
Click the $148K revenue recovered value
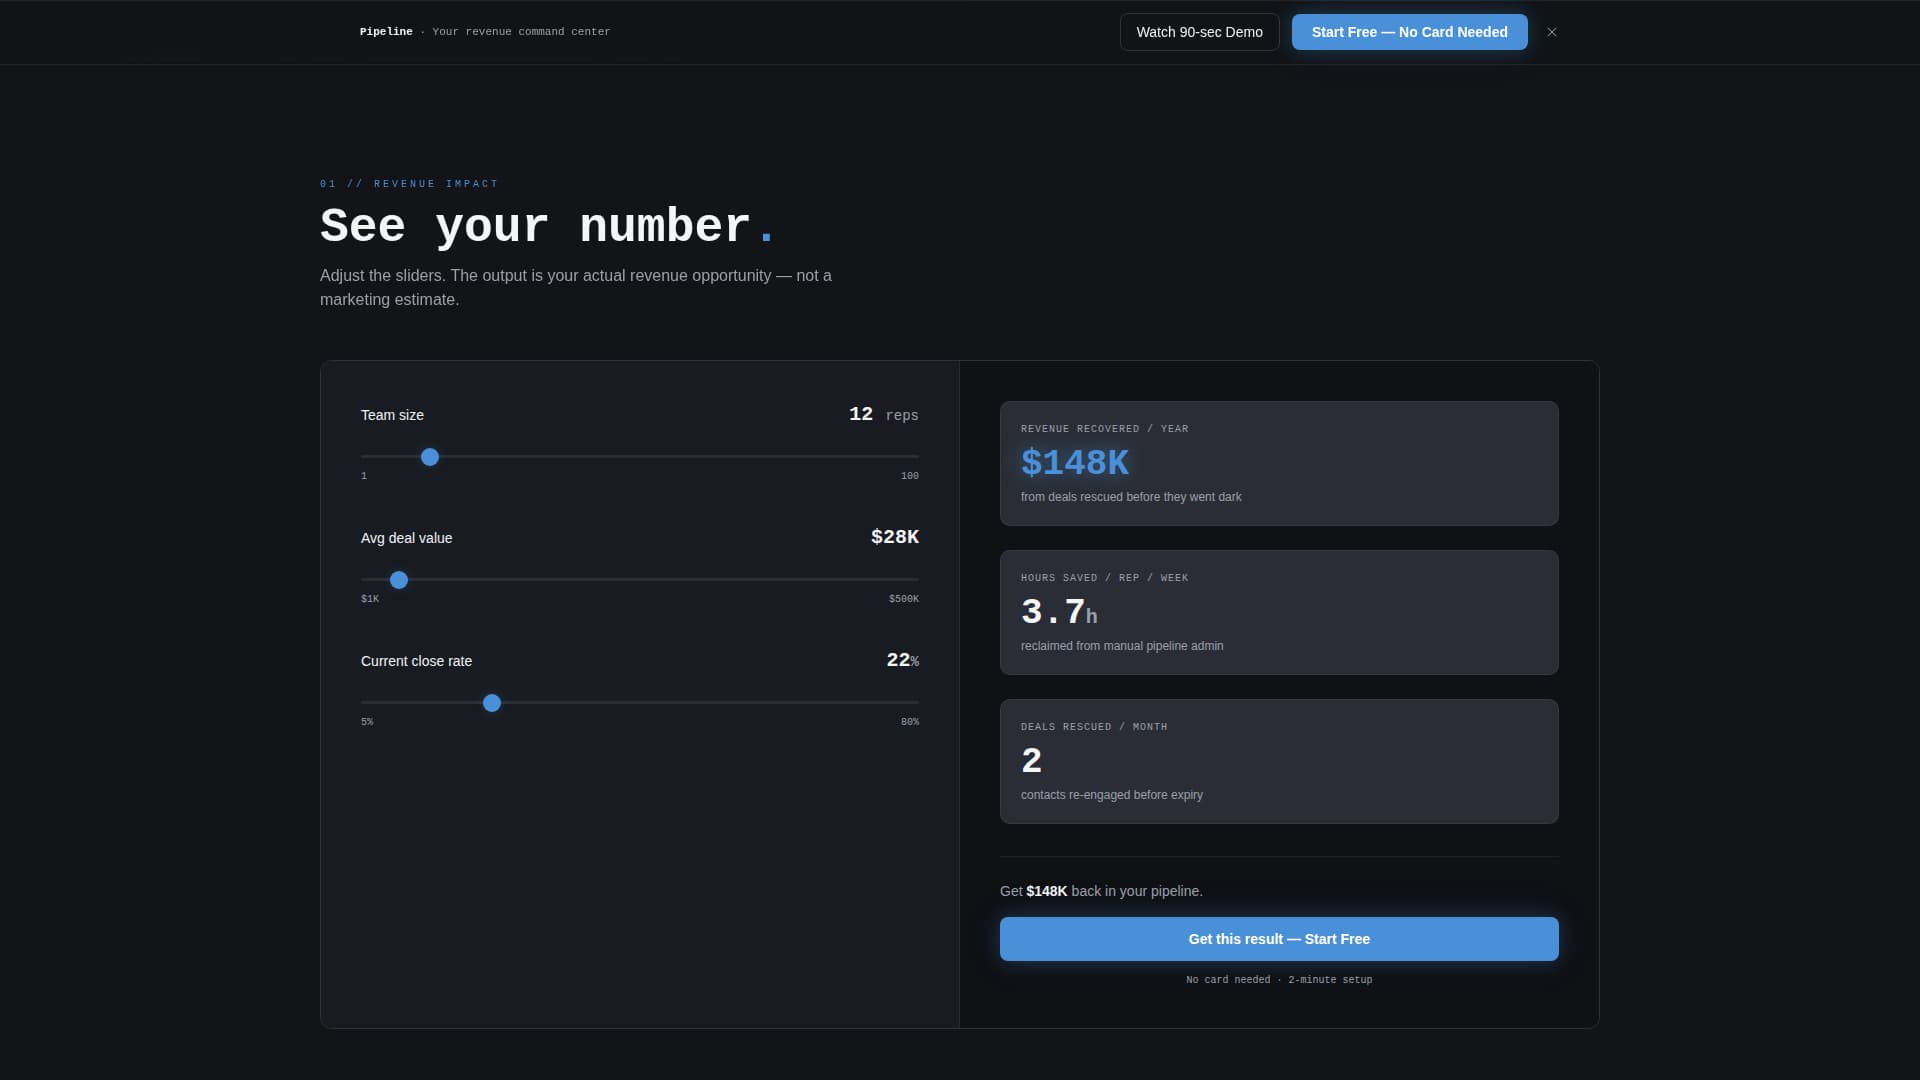pos(1075,463)
